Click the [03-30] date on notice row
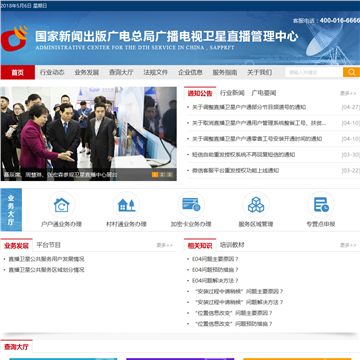The height and width of the screenshot is (360, 360). pyautogui.click(x=351, y=155)
